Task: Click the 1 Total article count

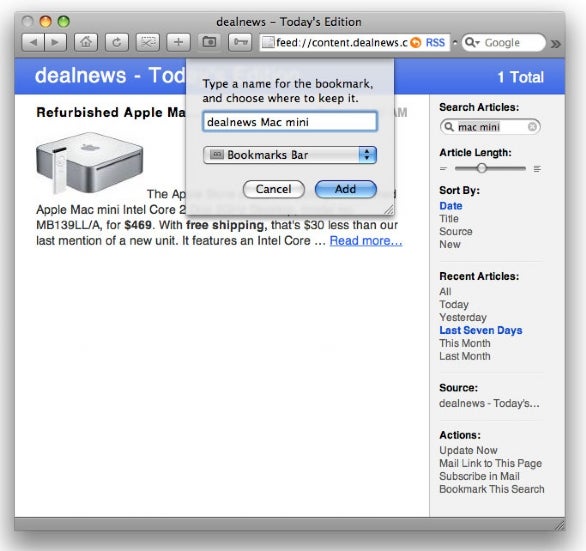Action: [x=520, y=77]
